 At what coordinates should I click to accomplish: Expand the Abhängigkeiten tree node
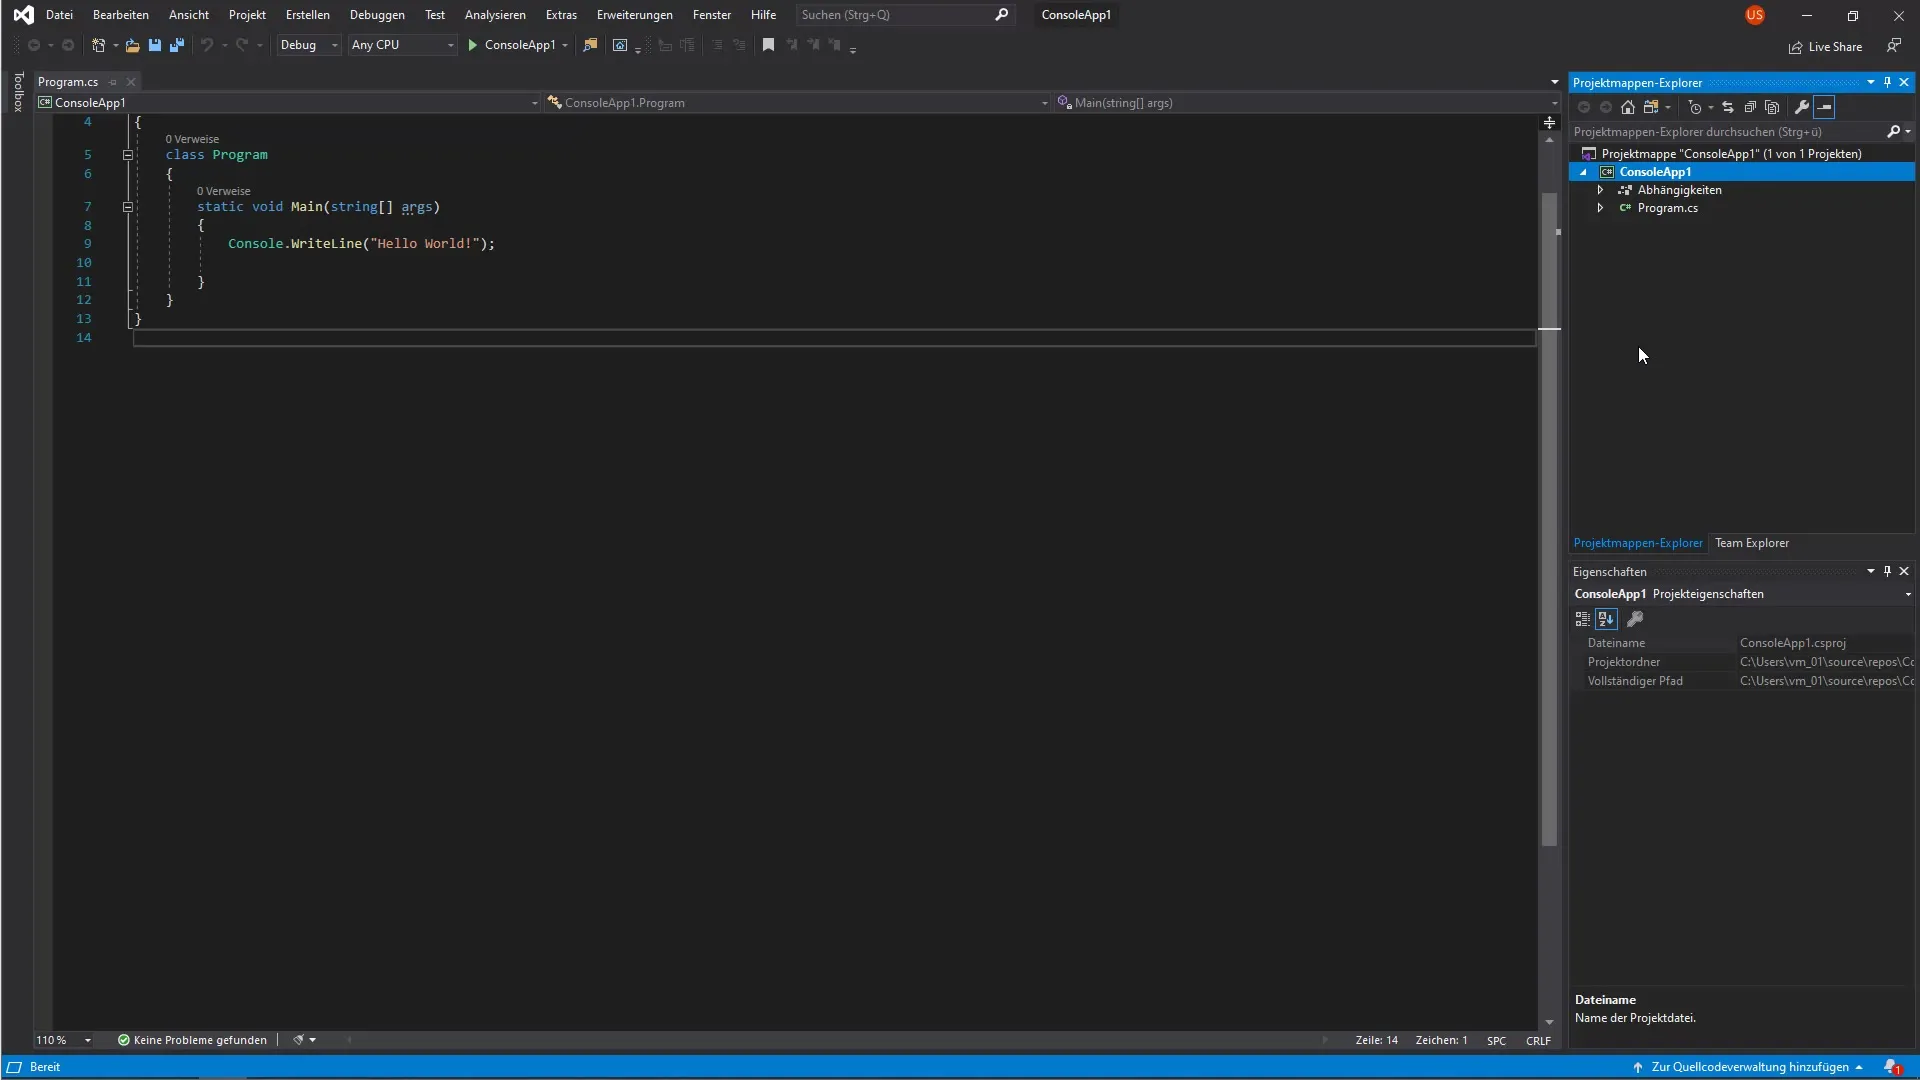(1600, 190)
